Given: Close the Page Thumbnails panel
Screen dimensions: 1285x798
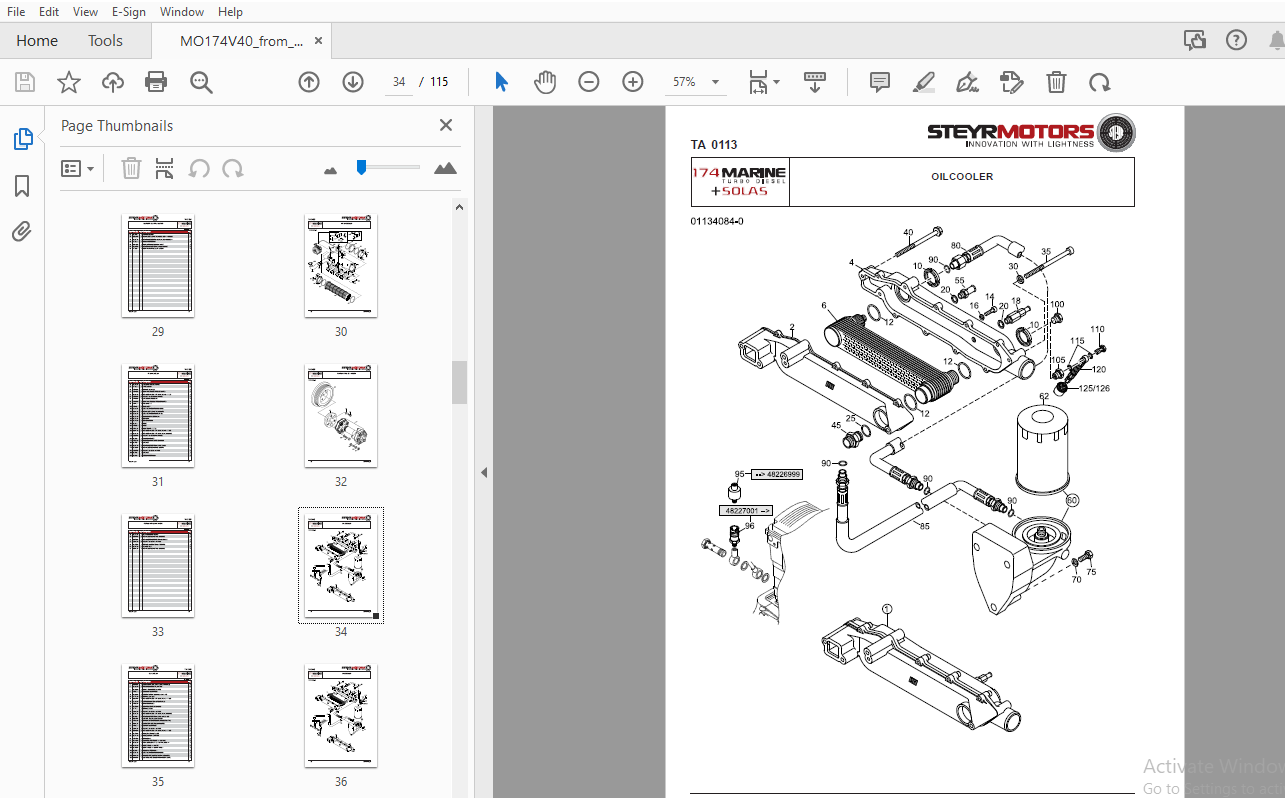Looking at the screenshot, I should pyautogui.click(x=446, y=125).
